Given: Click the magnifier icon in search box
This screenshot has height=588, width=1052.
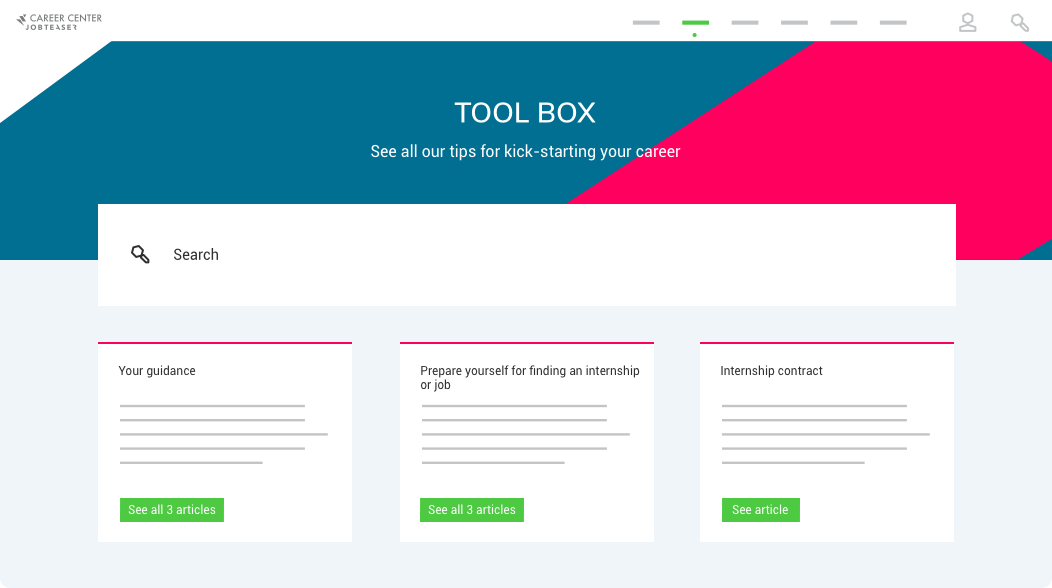Looking at the screenshot, I should click(140, 254).
